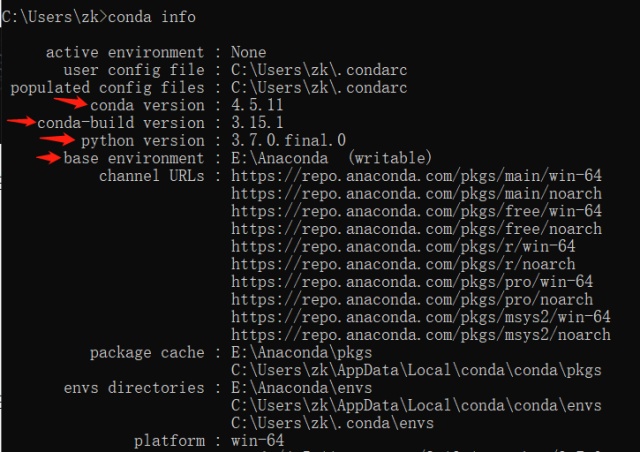Click the C:\Users\zk\.conda\envs path
640x452 pixels.
[332, 423]
